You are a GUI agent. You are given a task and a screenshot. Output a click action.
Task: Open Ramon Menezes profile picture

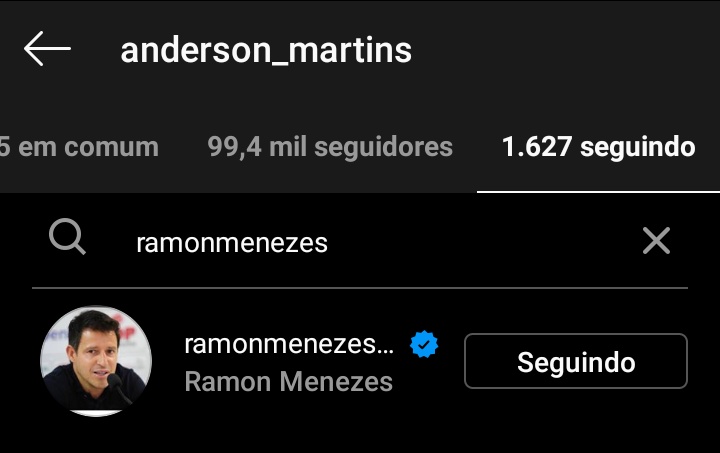(96, 361)
